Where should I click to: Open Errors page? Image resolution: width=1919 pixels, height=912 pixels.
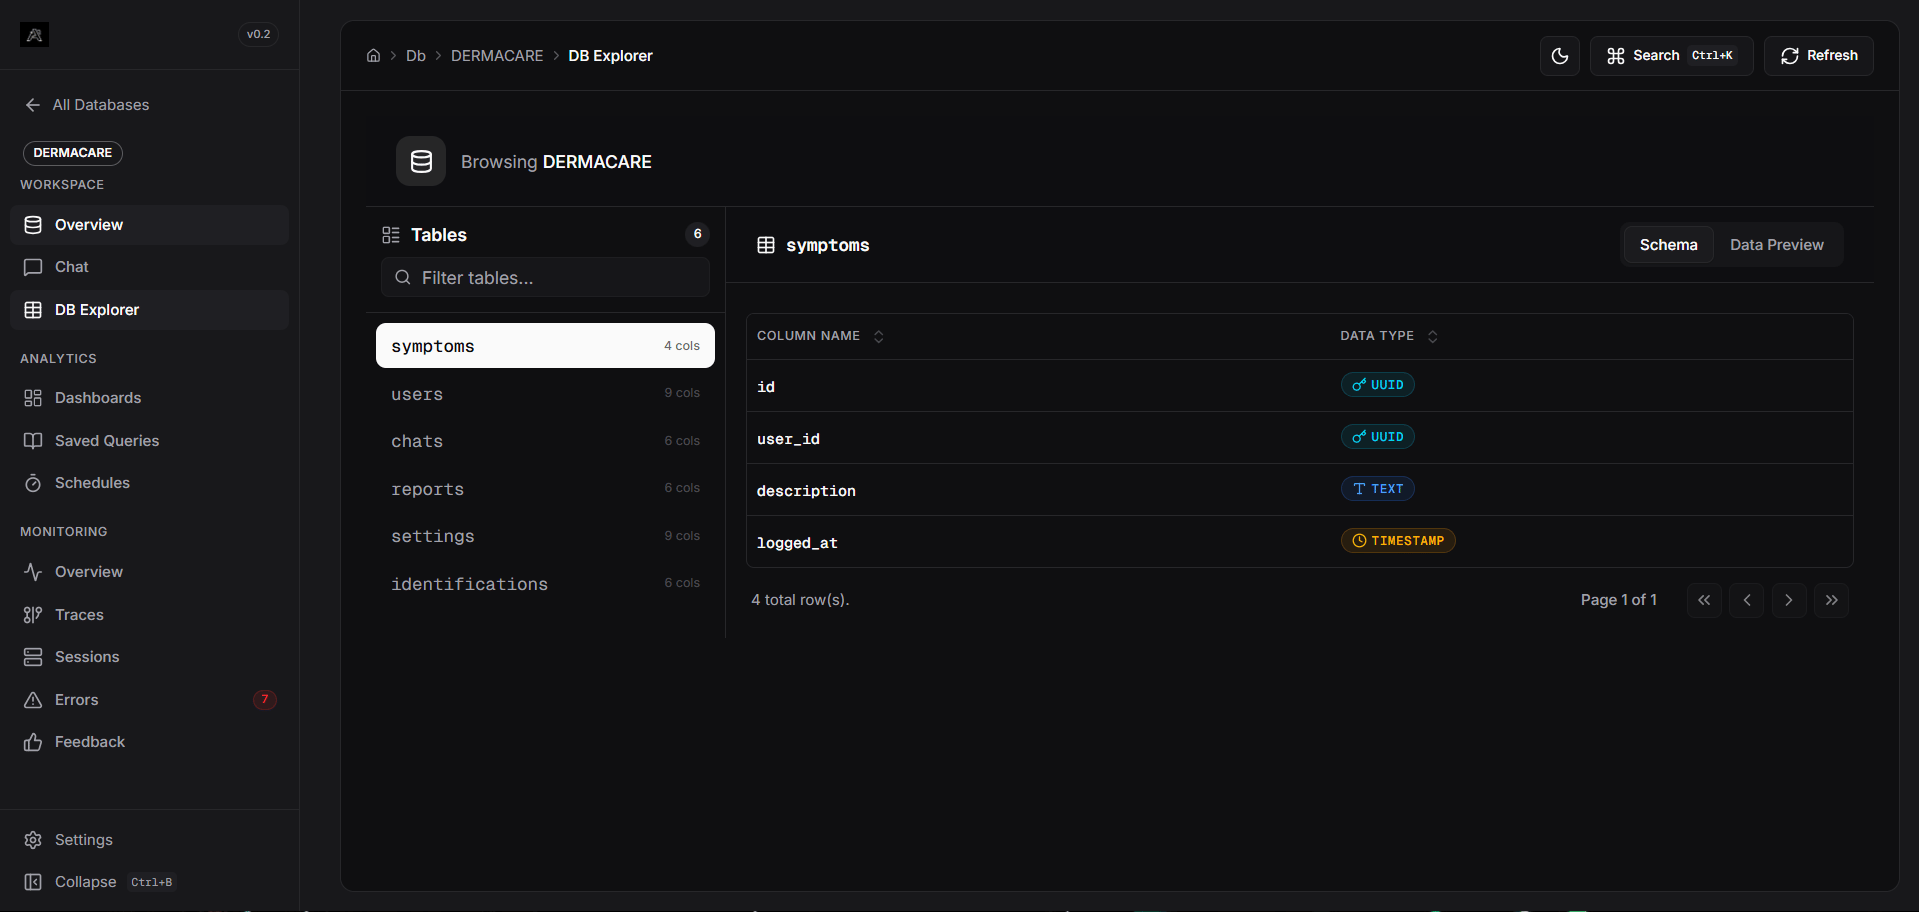click(x=150, y=700)
